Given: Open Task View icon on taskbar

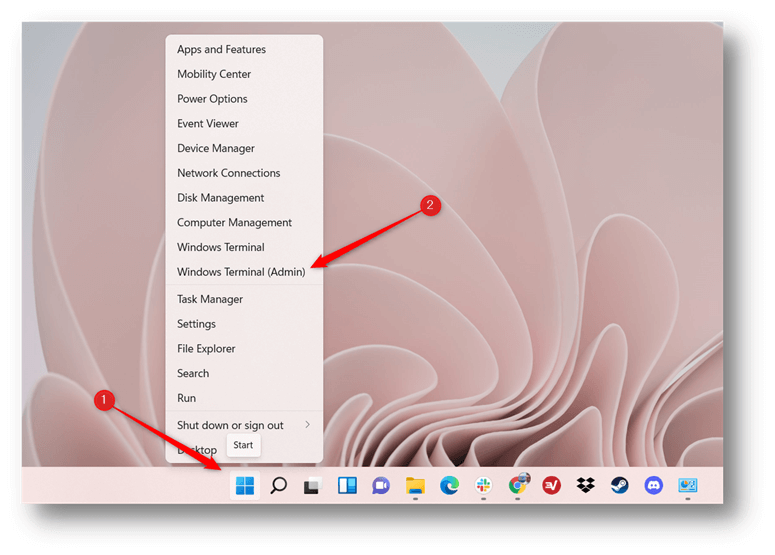Looking at the screenshot, I should point(313,486).
